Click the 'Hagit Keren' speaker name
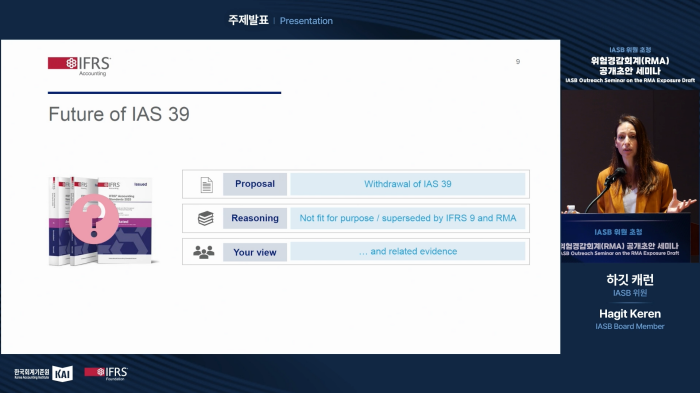 pos(630,314)
